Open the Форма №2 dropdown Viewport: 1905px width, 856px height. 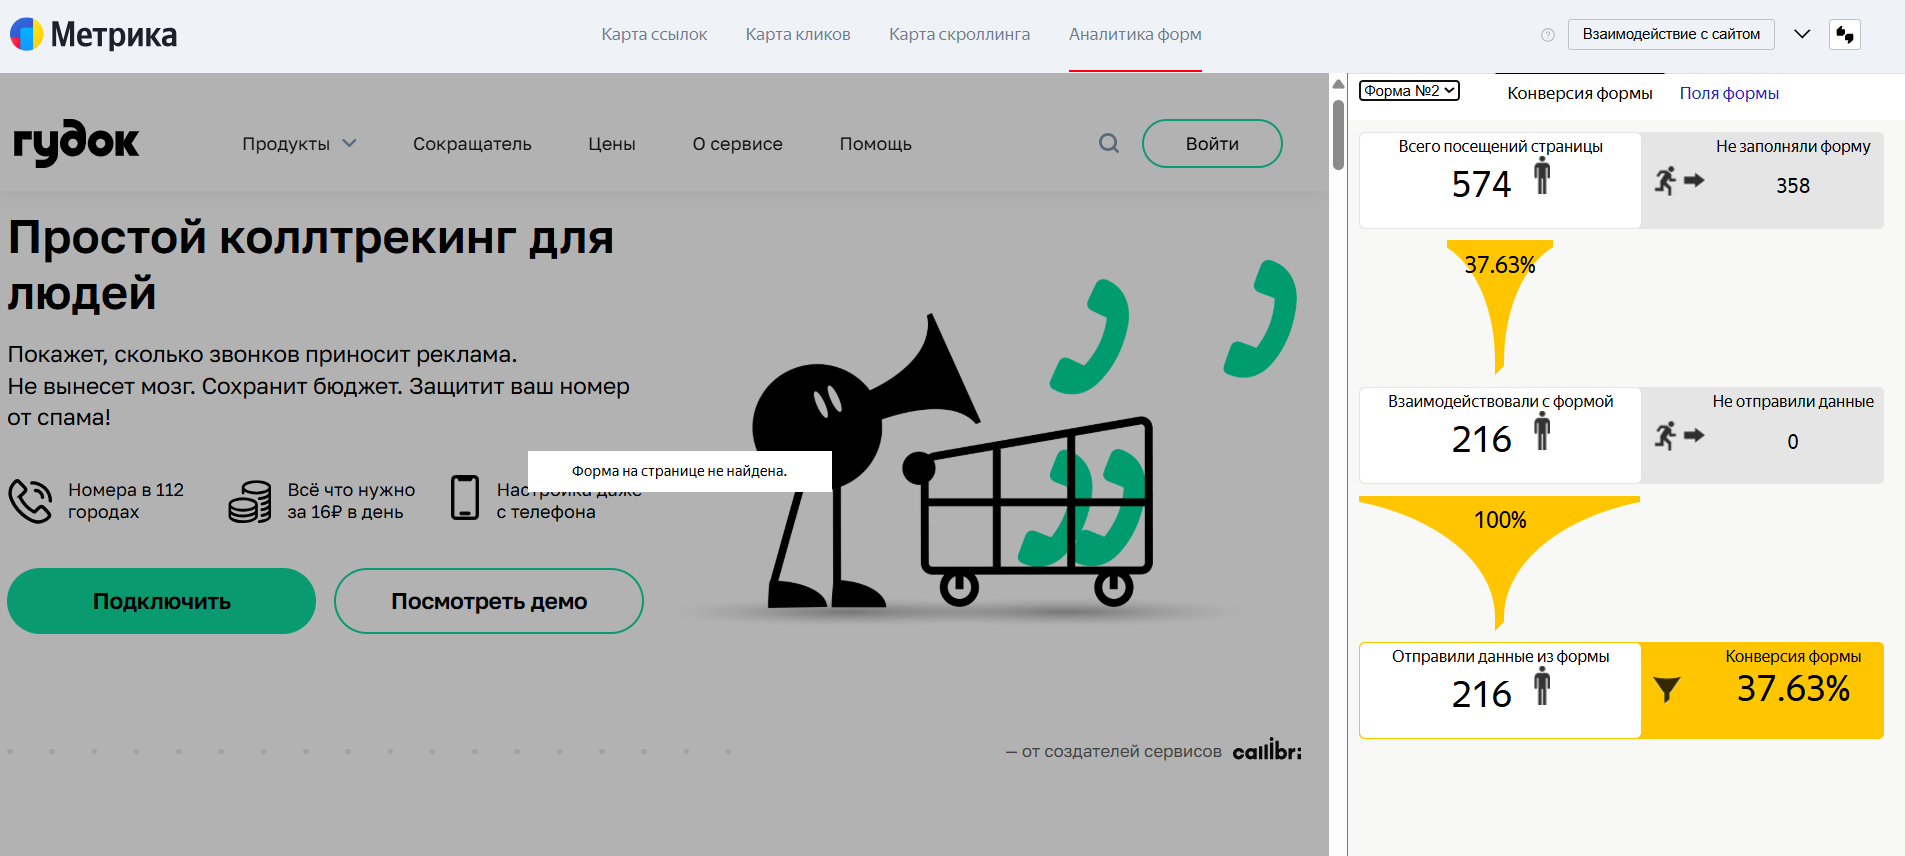pyautogui.click(x=1409, y=91)
